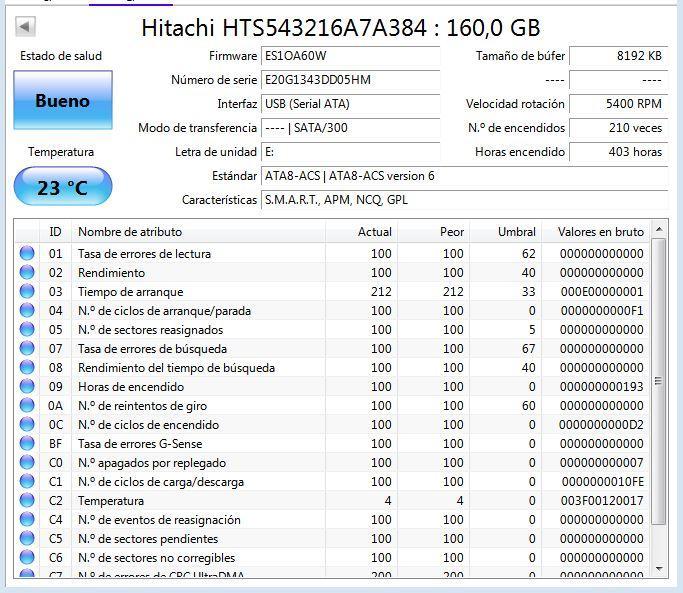Click raw value 0000000000F1
The width and height of the screenshot is (683, 593).
pyautogui.click(x=602, y=311)
